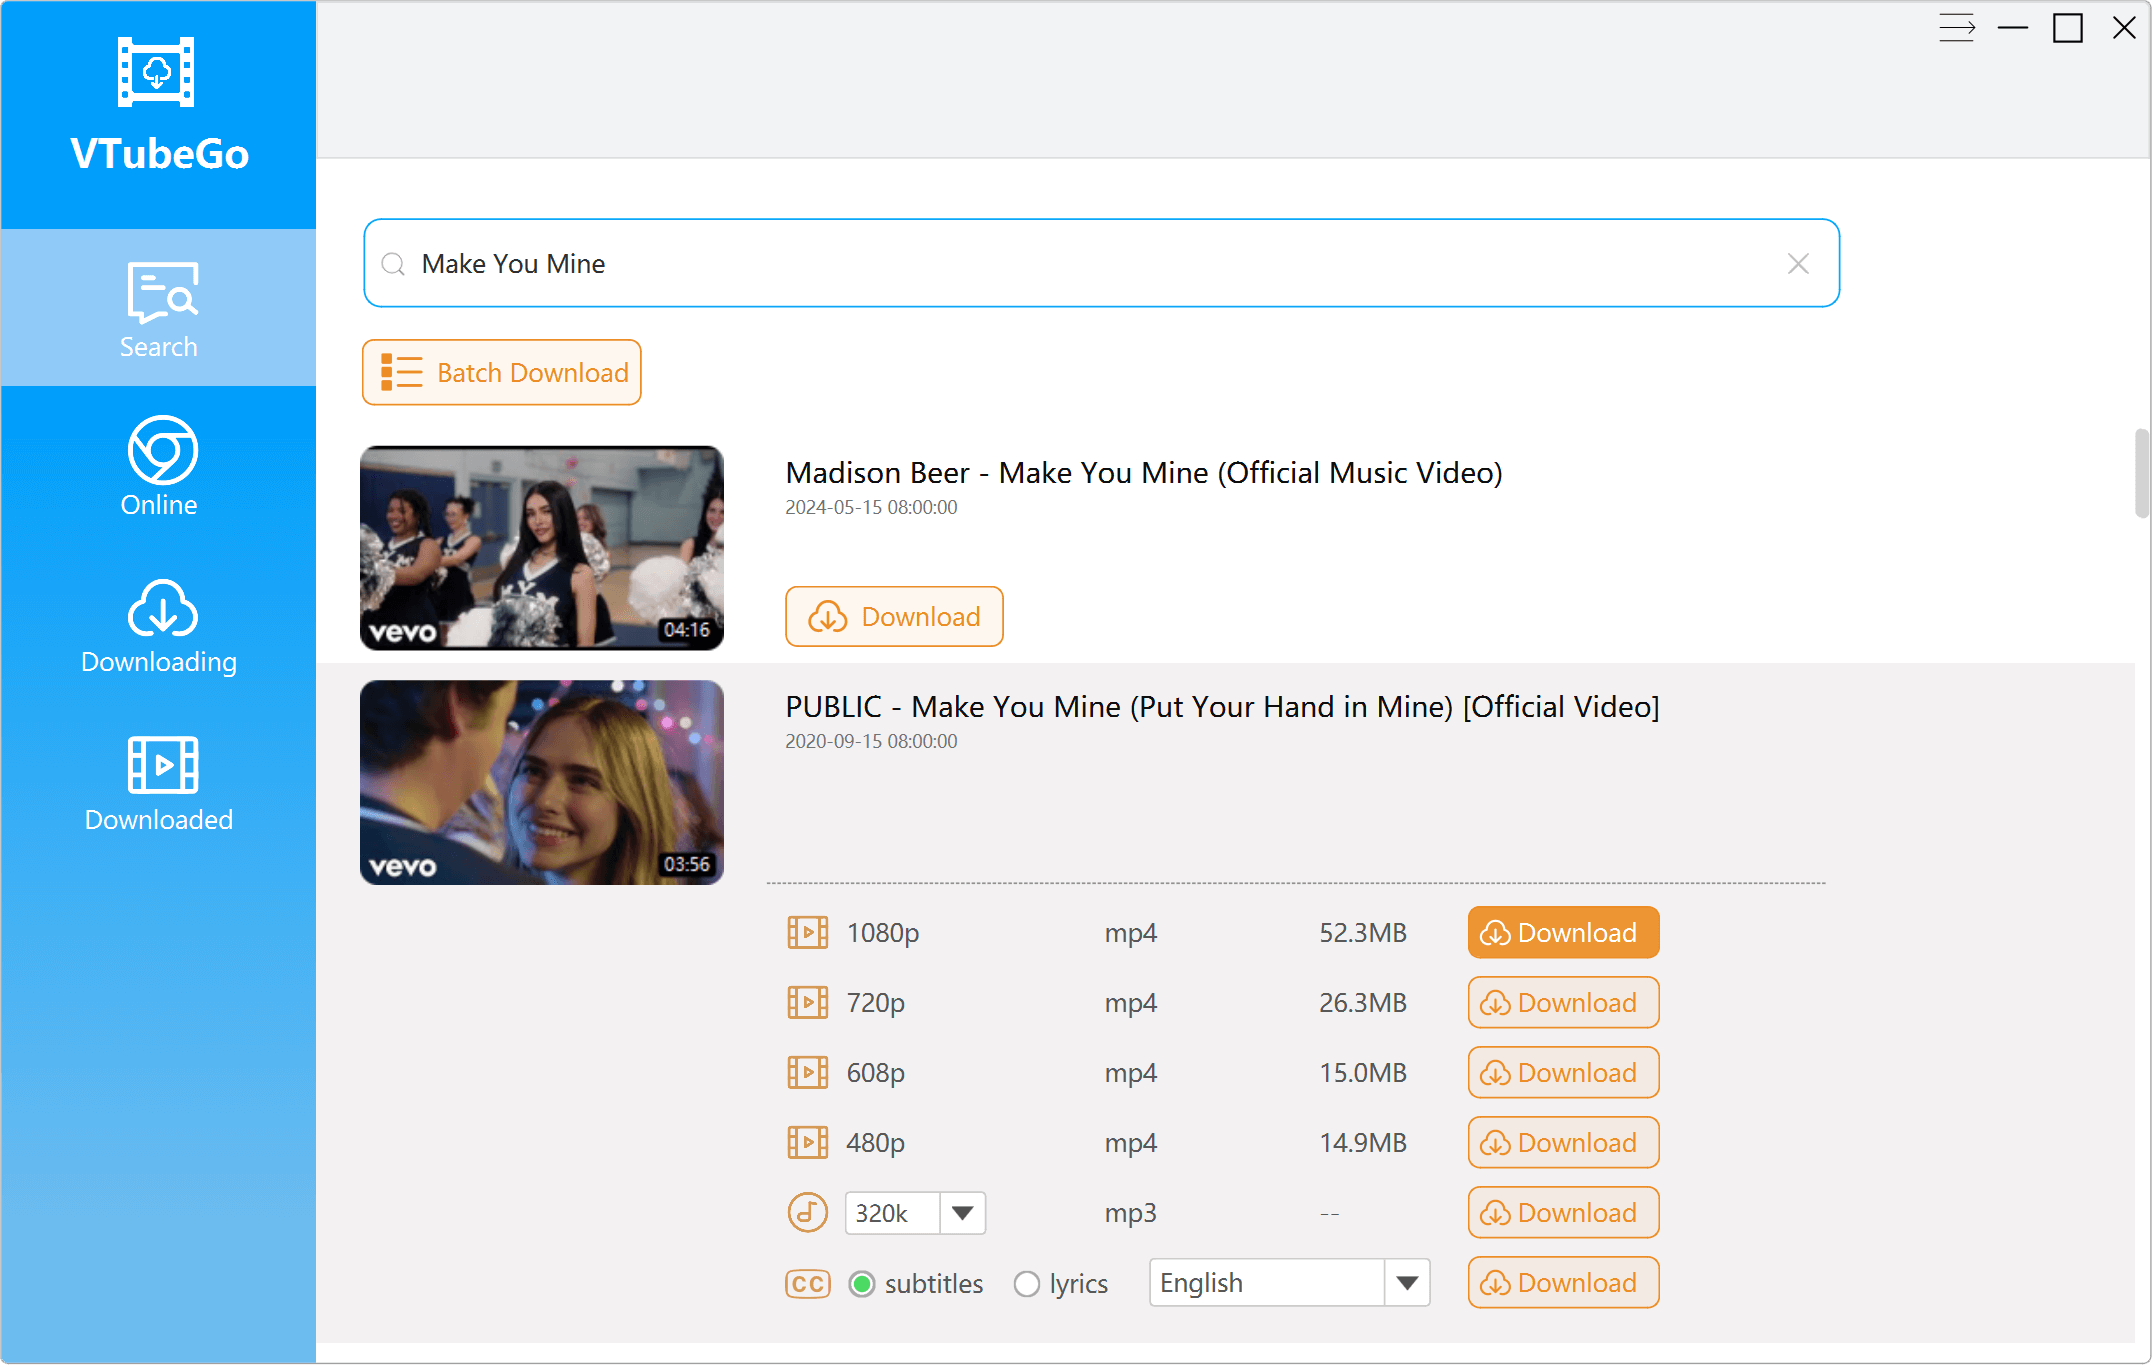Click the 608p video format icon
The image size is (2152, 1365).
[x=807, y=1073]
